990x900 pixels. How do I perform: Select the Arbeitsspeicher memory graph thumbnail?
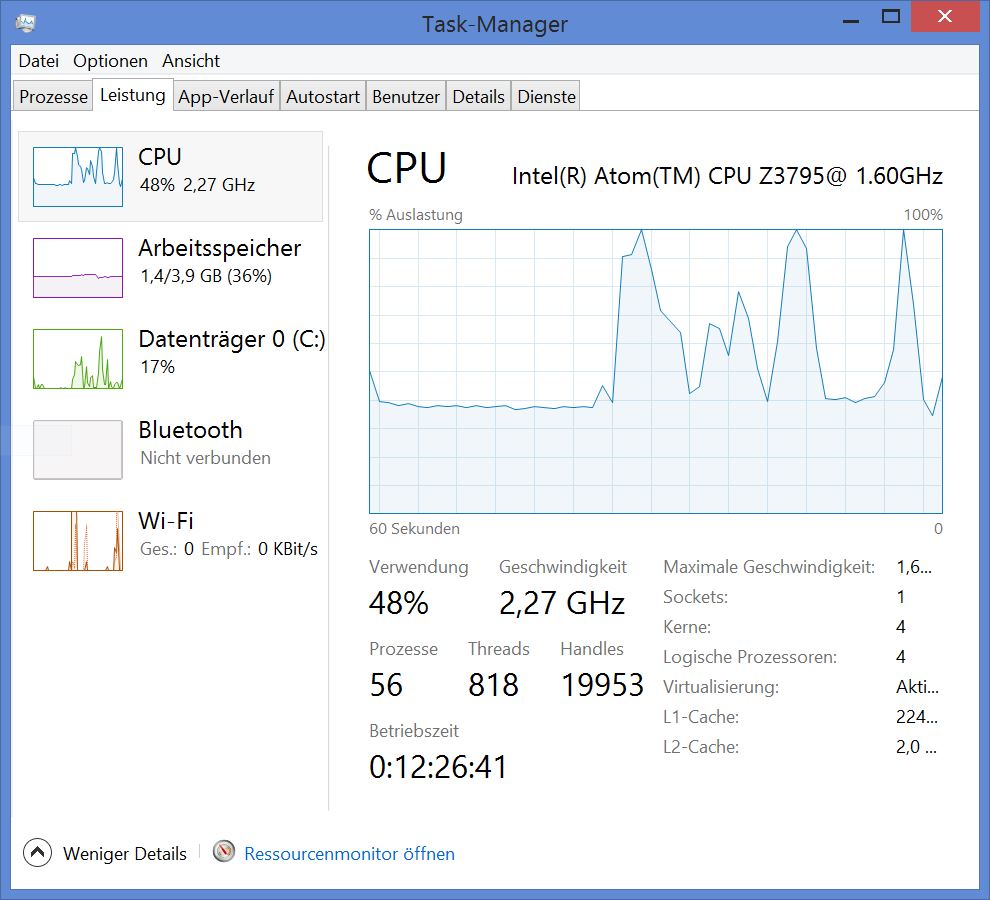[x=78, y=267]
